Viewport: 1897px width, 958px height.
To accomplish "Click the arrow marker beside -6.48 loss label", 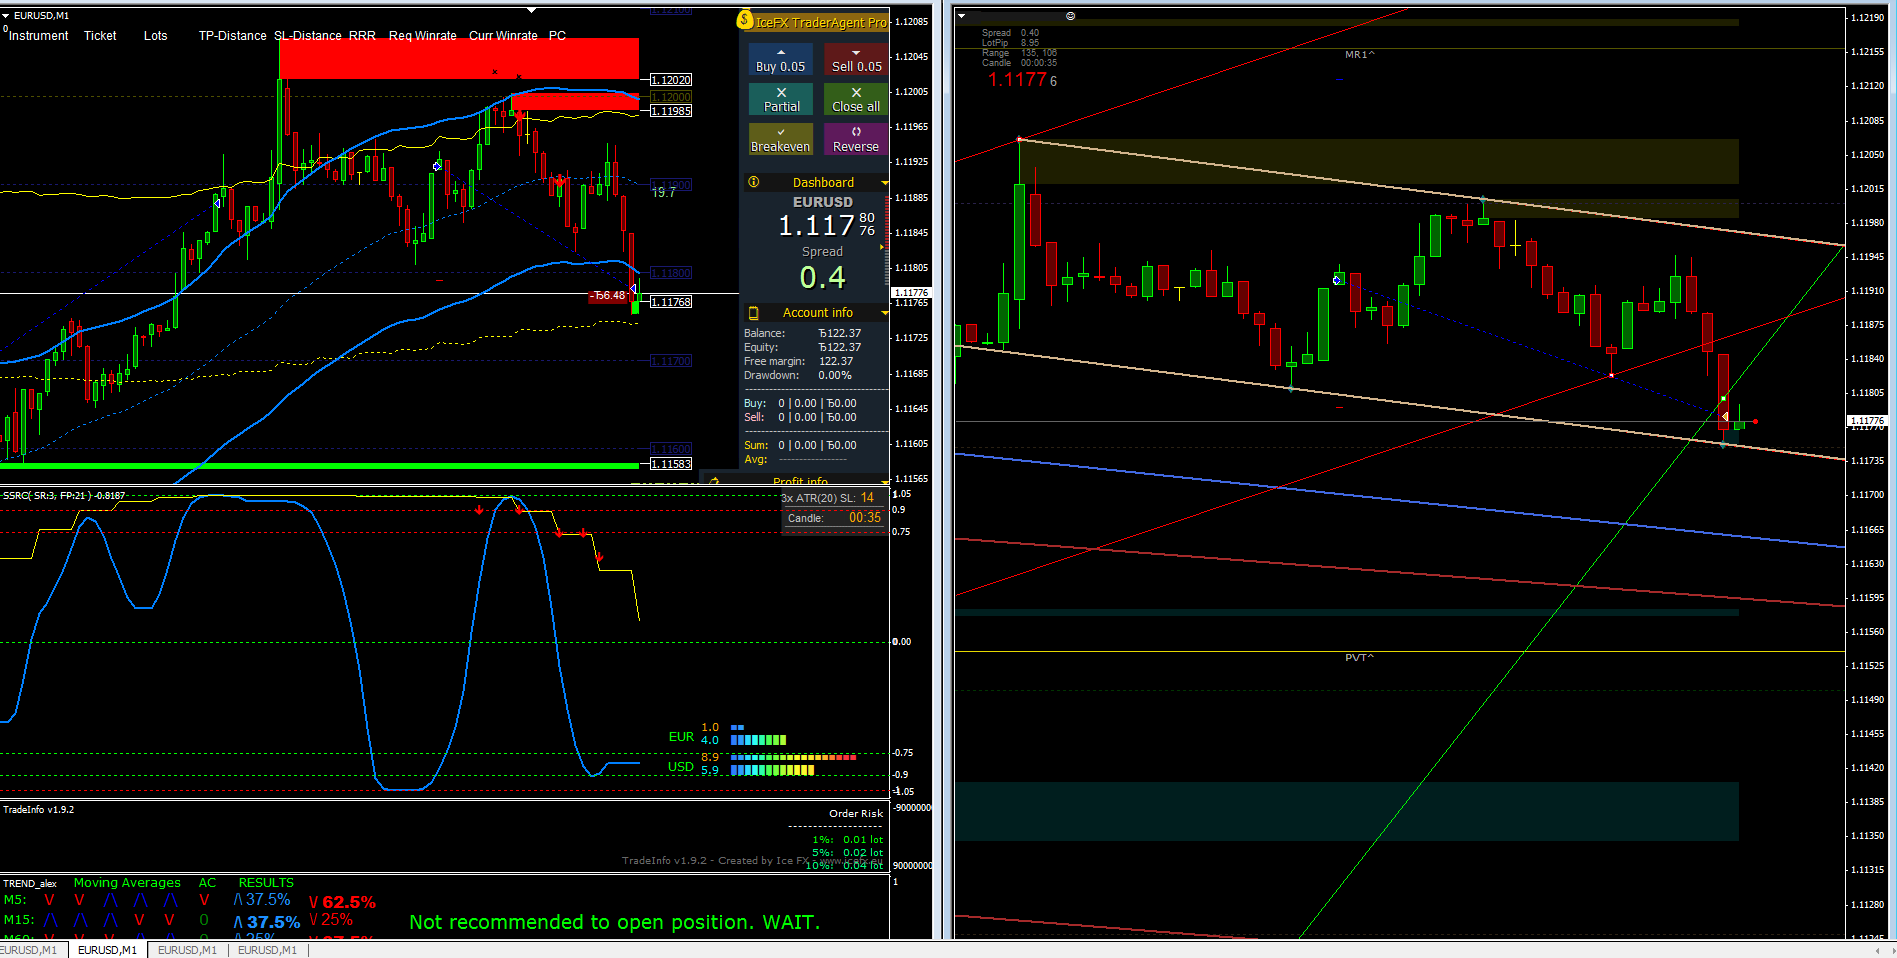I will point(633,289).
